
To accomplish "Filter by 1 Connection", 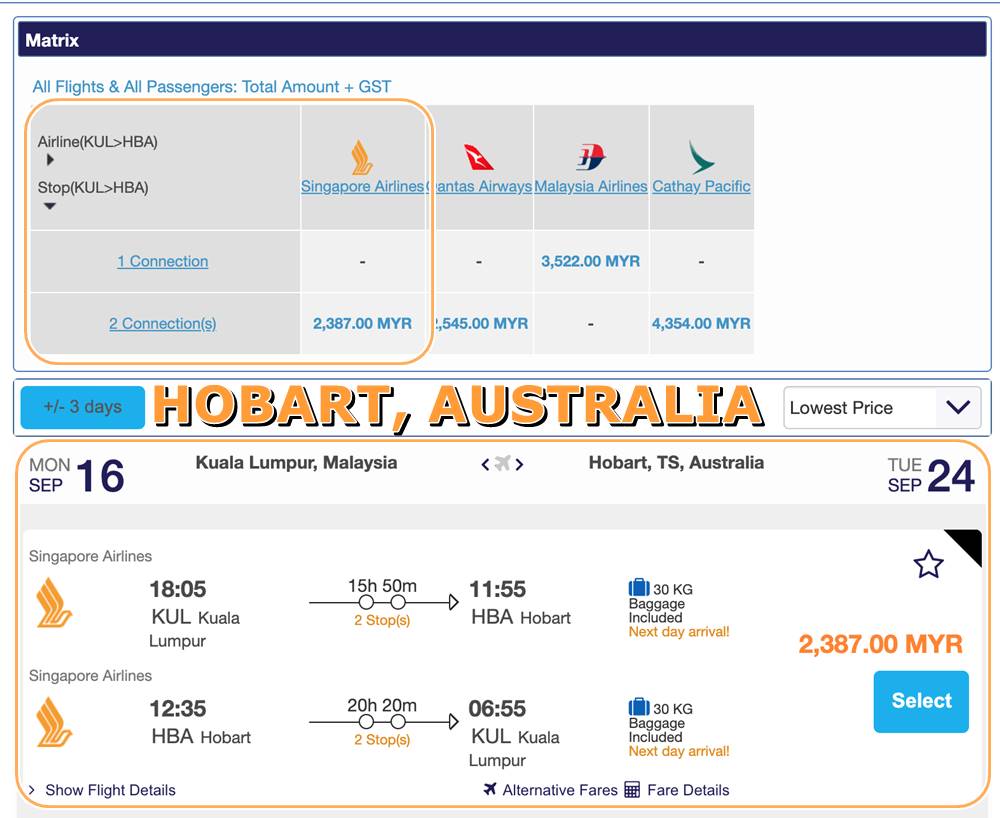I will coord(163,261).
